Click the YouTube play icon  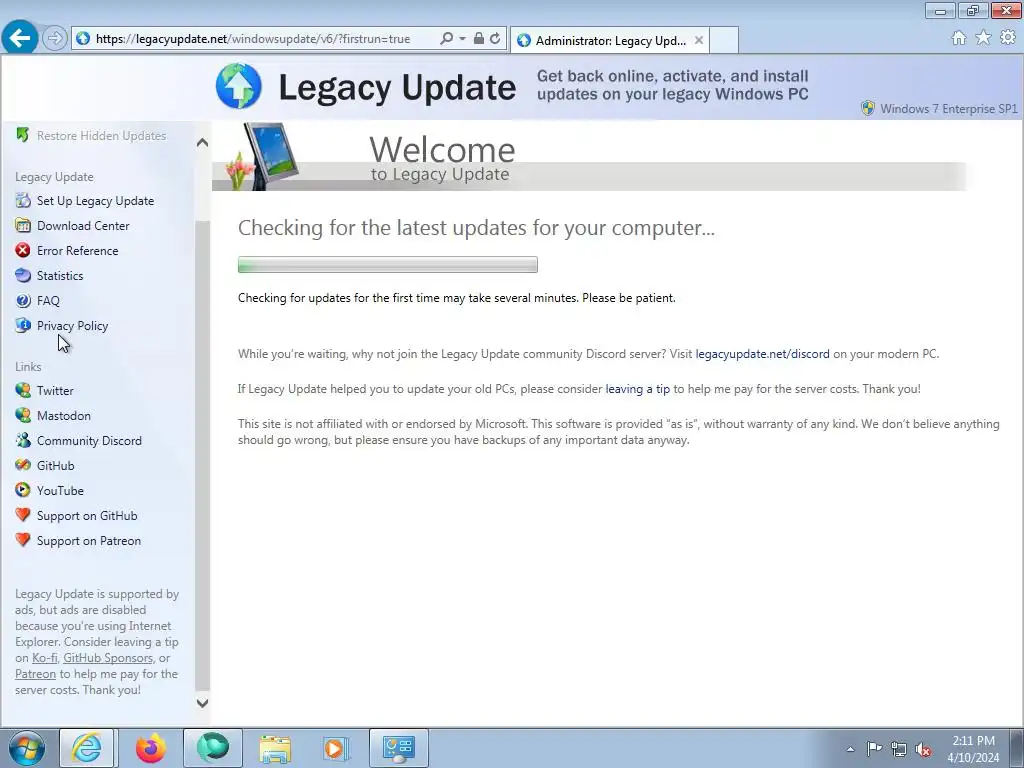click(x=23, y=490)
